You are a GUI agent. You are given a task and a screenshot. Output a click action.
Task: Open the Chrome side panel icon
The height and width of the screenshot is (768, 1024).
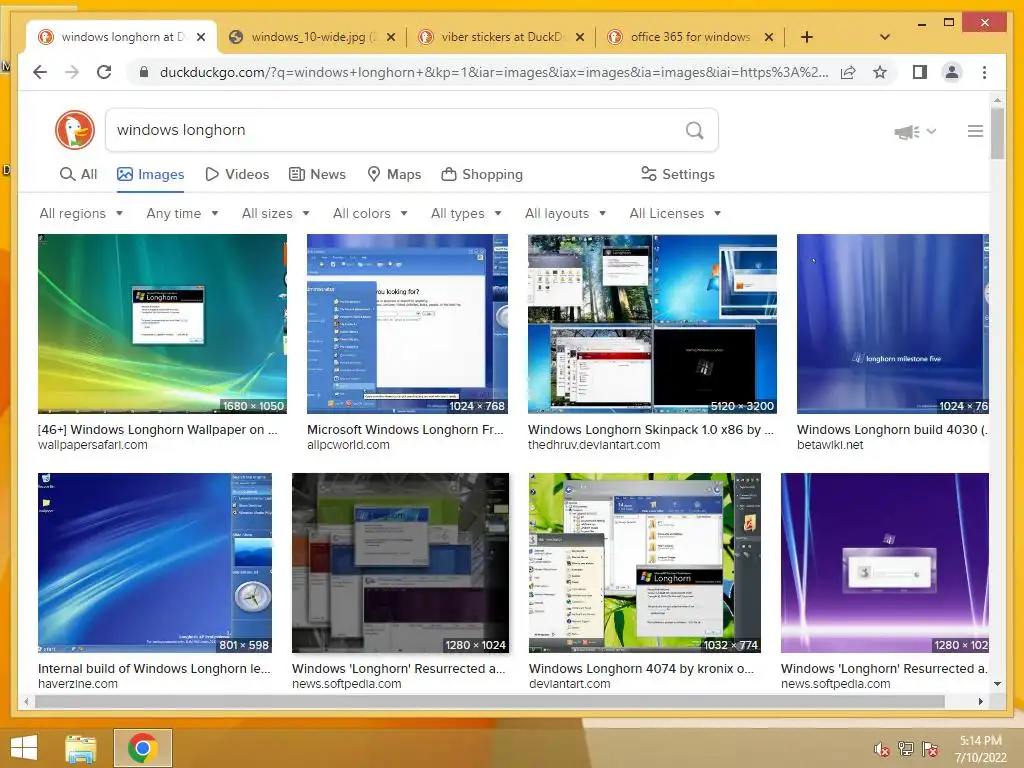920,72
